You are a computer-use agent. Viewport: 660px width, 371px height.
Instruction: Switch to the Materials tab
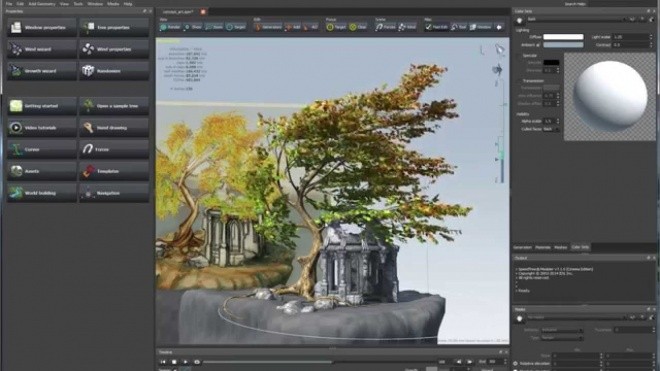[543, 248]
